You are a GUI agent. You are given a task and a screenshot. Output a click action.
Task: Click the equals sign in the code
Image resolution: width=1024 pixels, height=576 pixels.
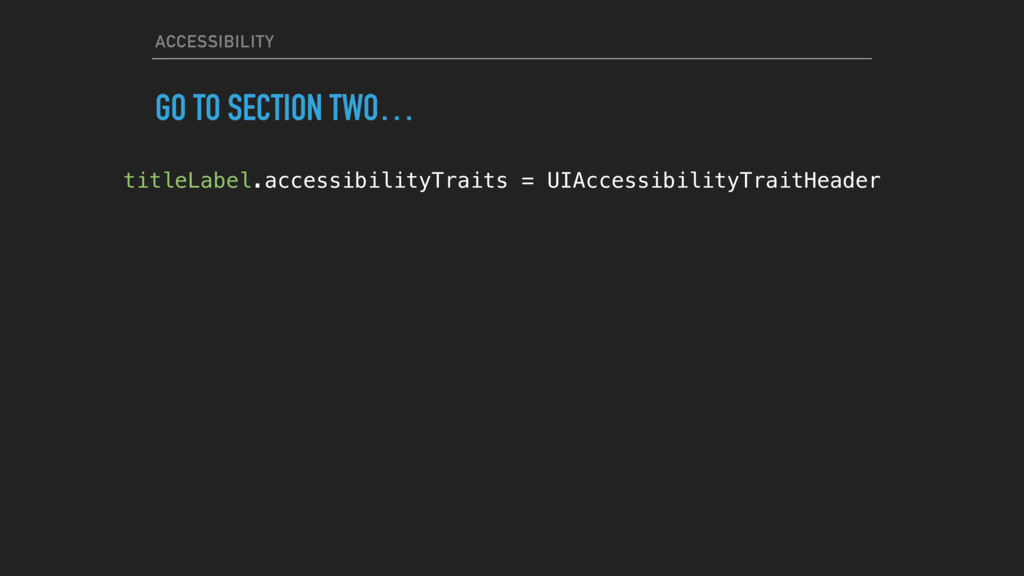[528, 181]
